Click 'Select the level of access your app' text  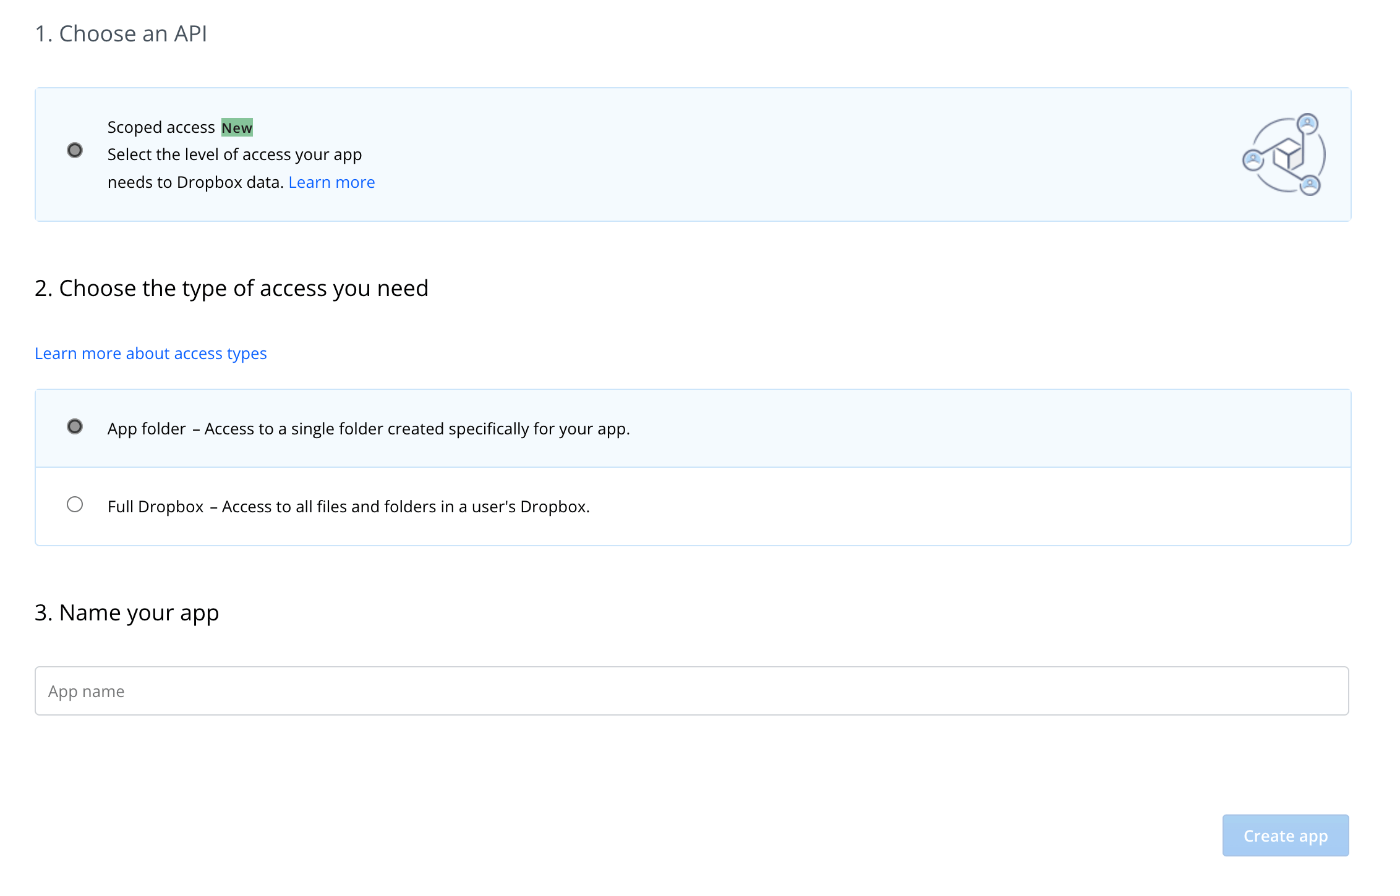pyautogui.click(x=235, y=155)
